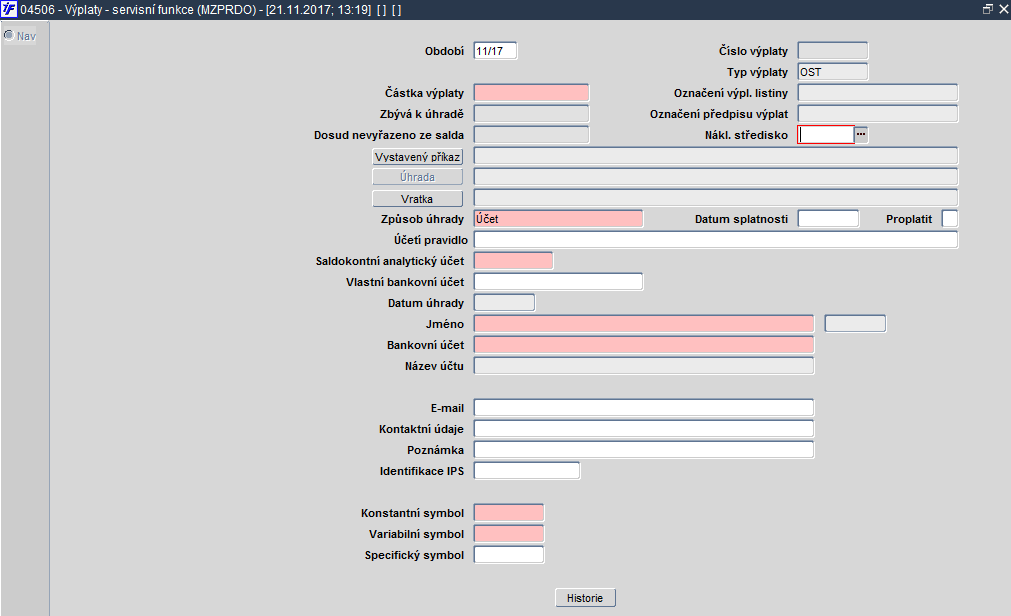Click the Způsob úhrady field showing Účet

(558, 219)
